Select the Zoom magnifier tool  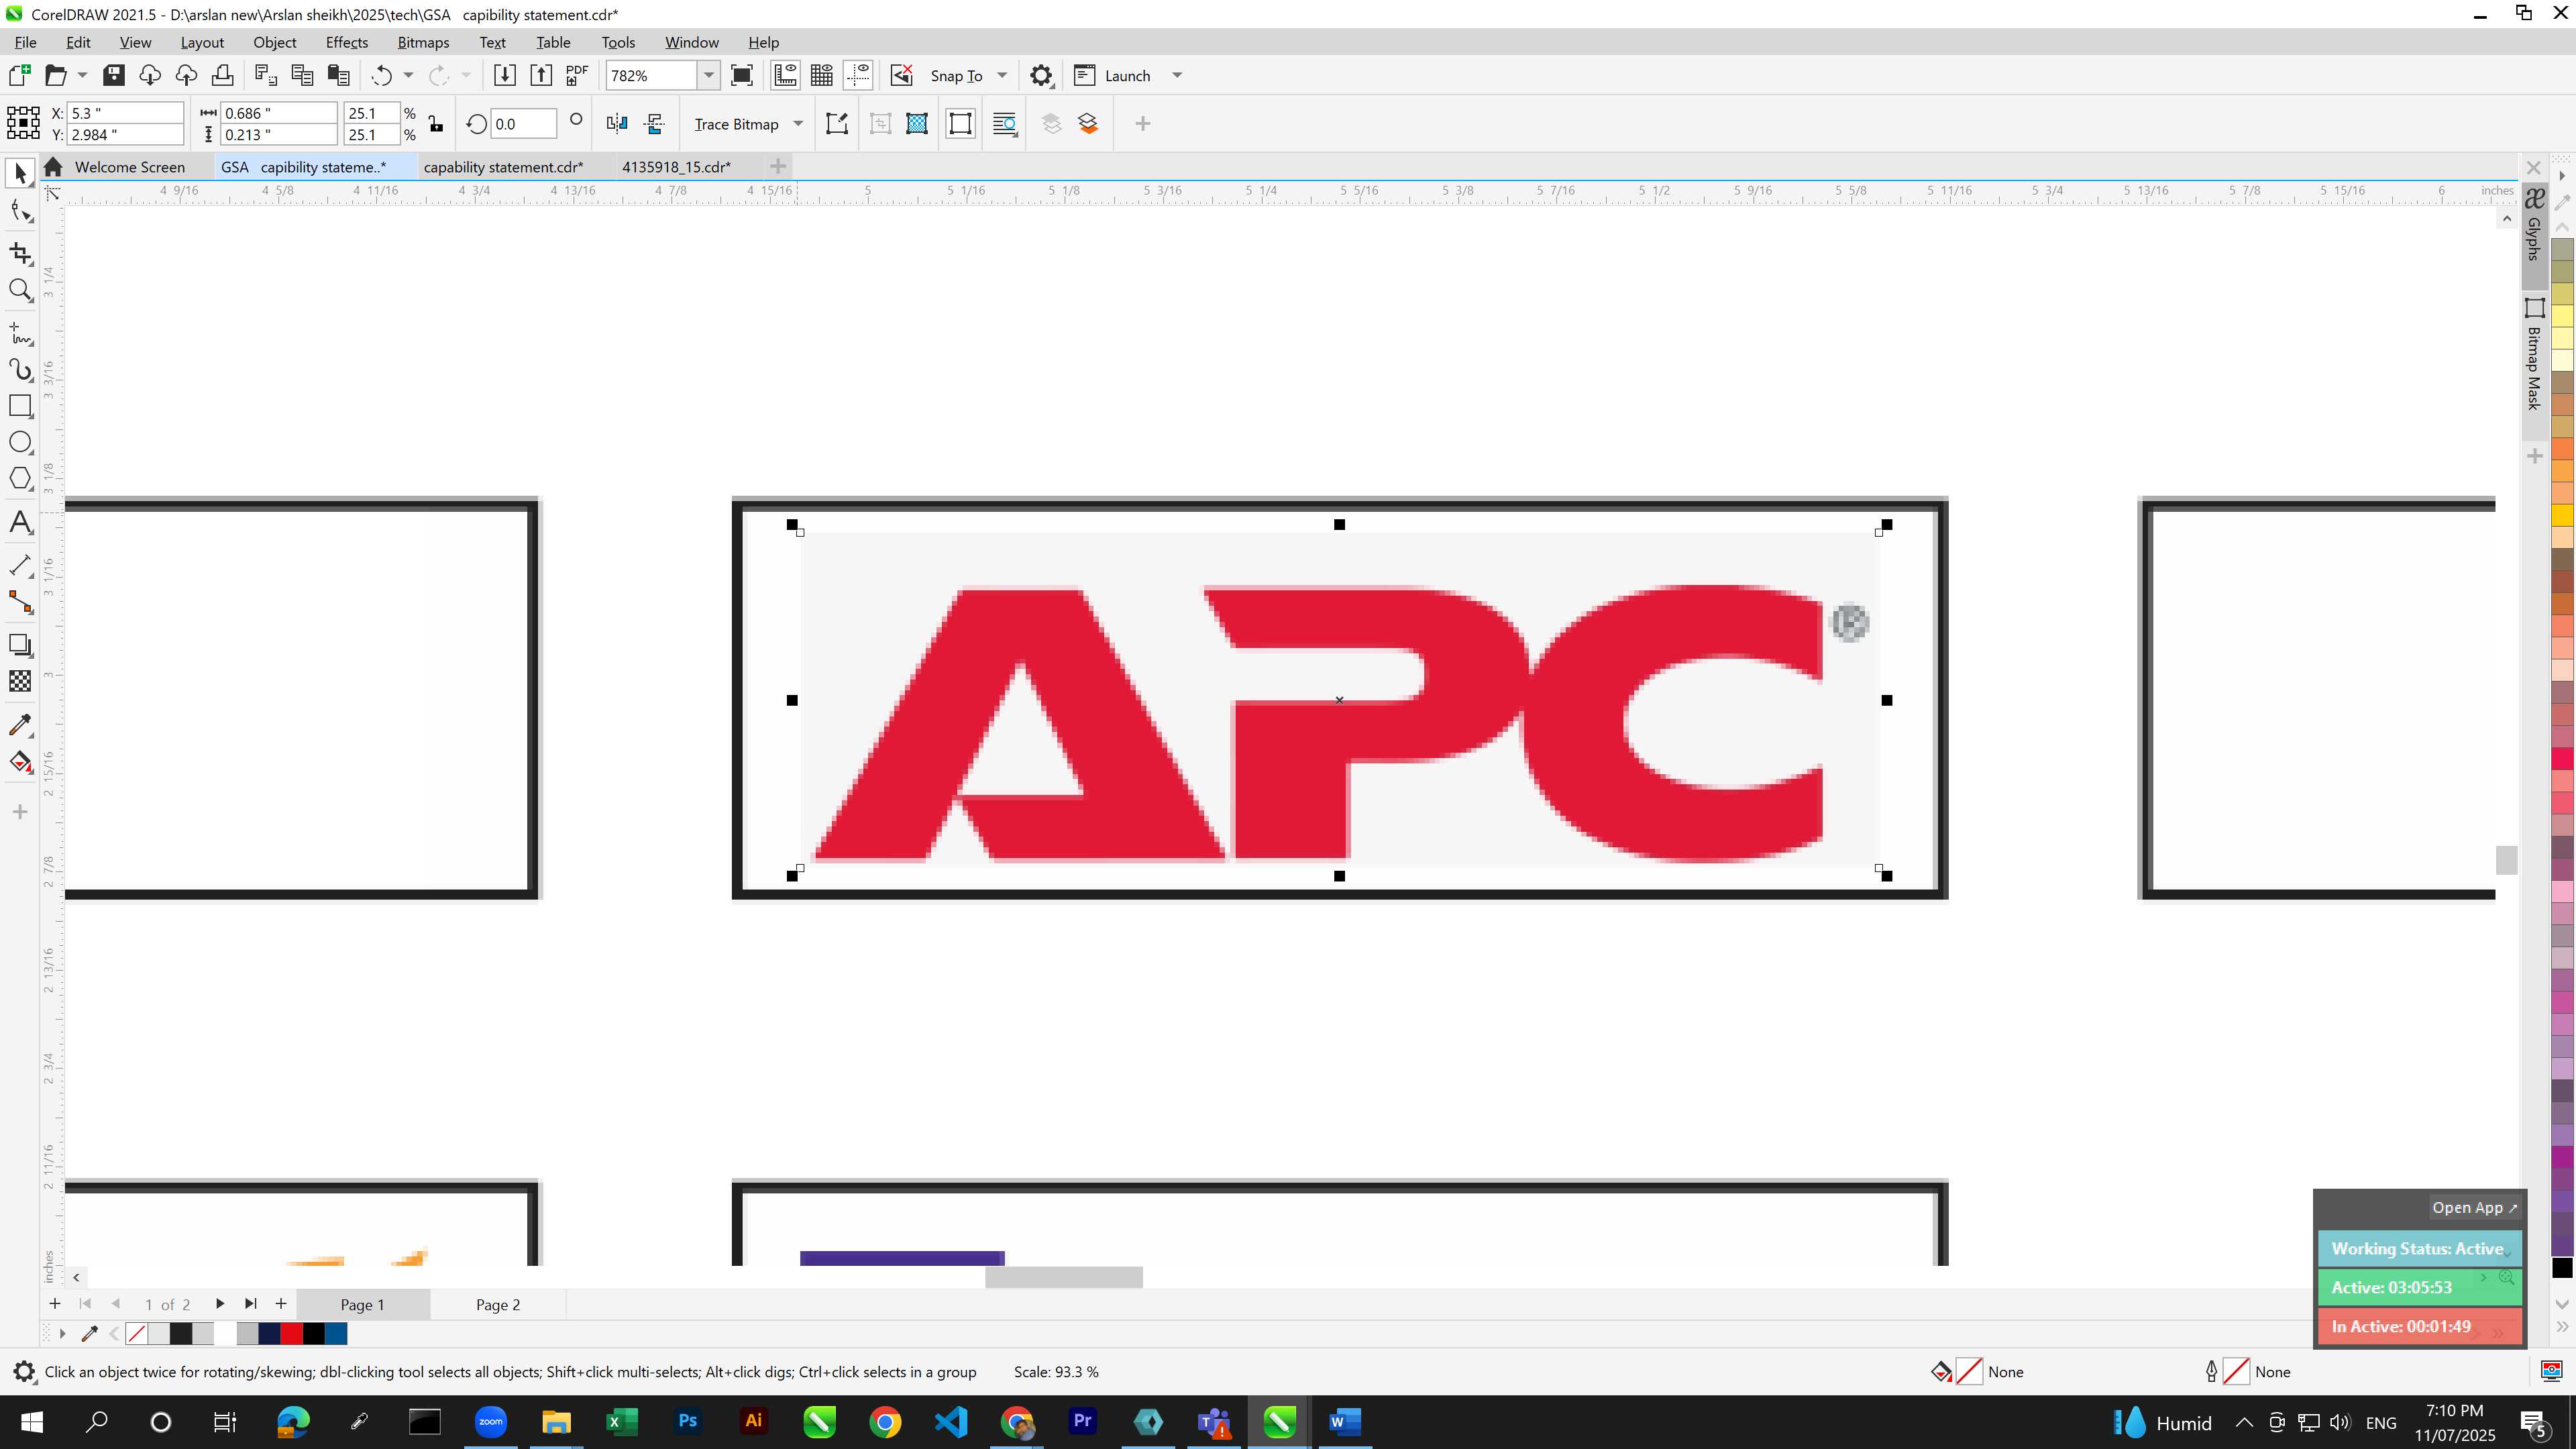20,291
